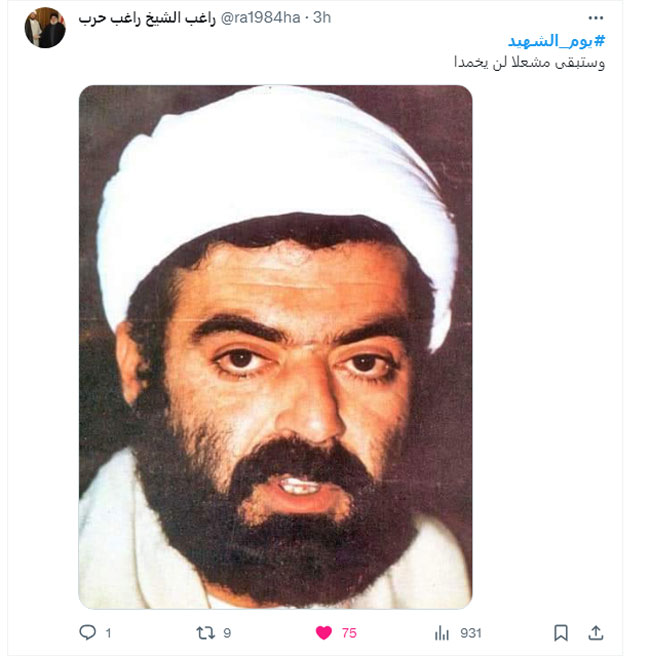This screenshot has height=656, width=650.
Task: Click the tweet text وستبقى مشعلا لن يخمدا
Action: pos(530,62)
